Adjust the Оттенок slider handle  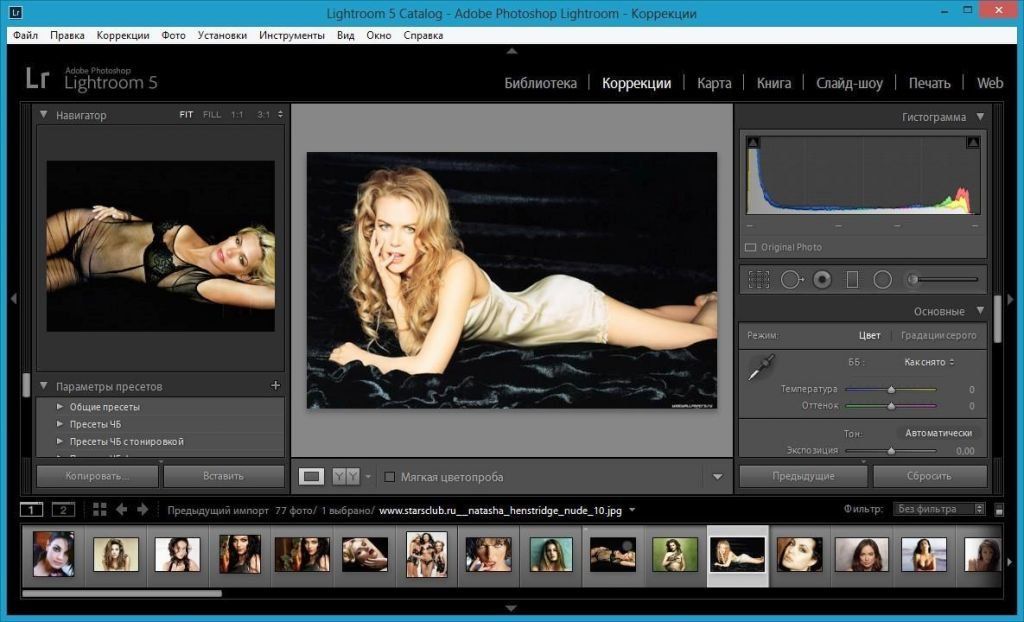click(891, 406)
